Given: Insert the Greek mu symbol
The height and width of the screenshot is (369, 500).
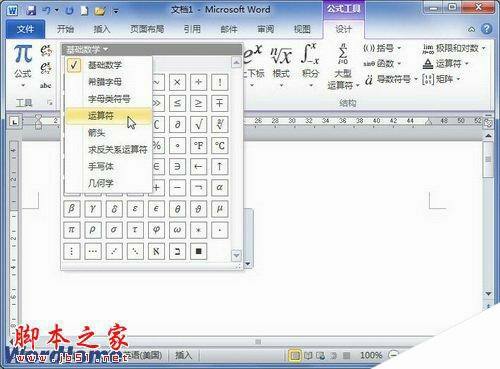Looking at the screenshot, I should pos(220,209).
